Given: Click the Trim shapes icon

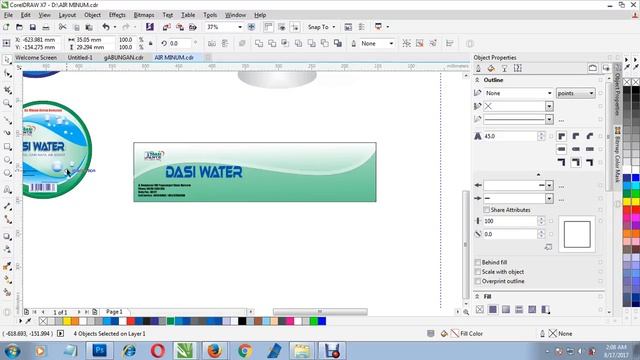Looking at the screenshot, I should coord(272,43).
